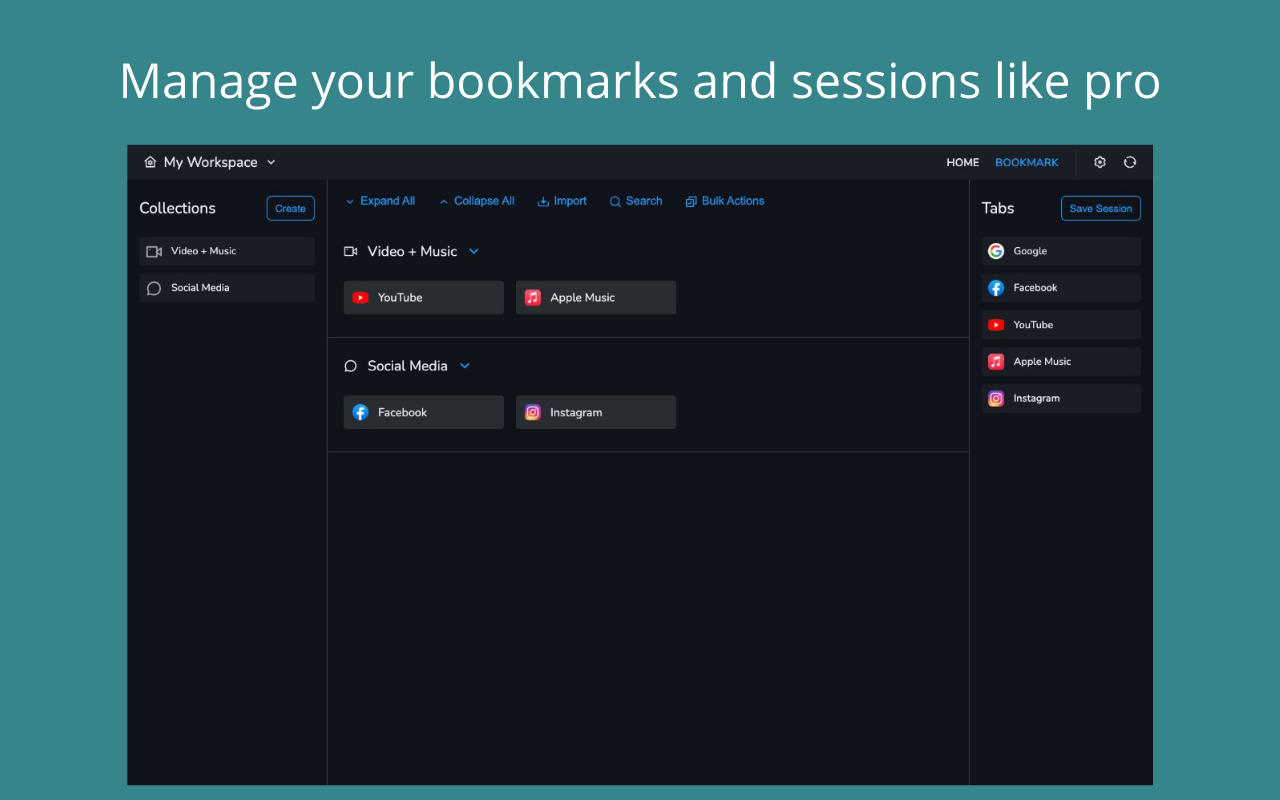Switch to the BOOKMARK tab
Viewport: 1280px width, 800px height.
point(1026,162)
